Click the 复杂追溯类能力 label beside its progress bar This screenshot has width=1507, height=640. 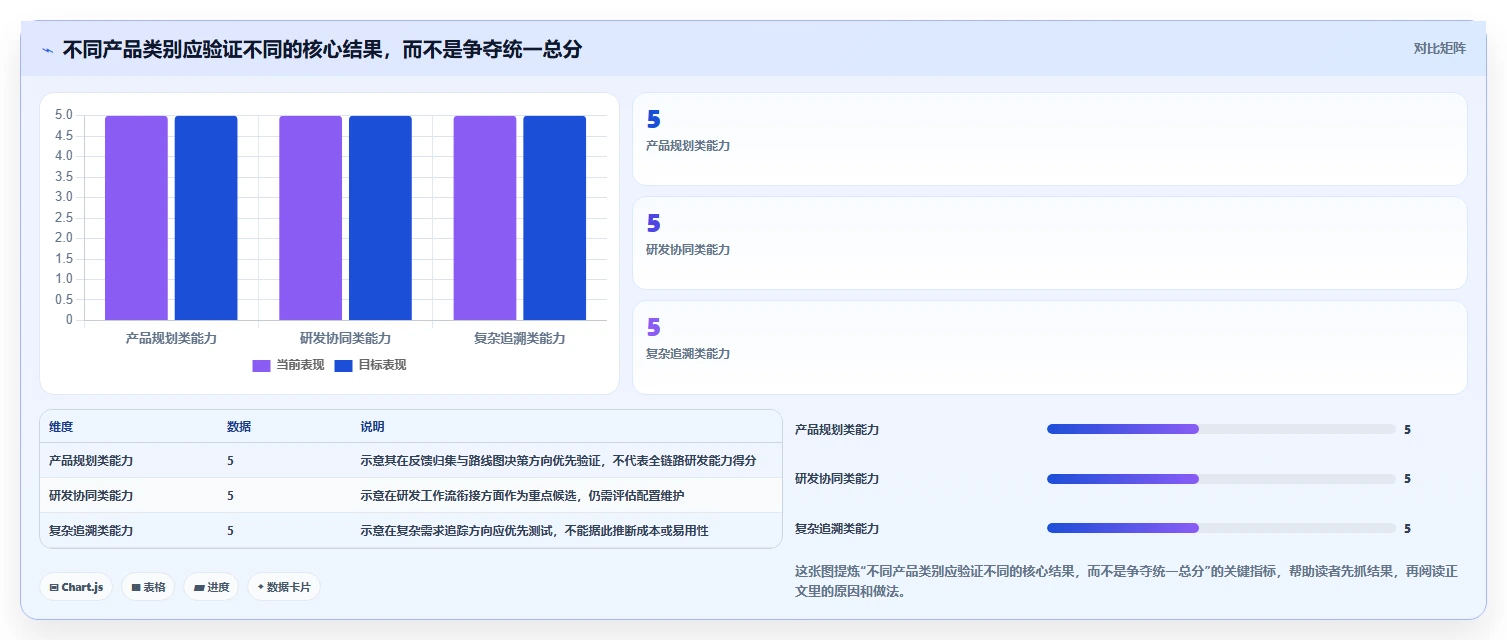(837, 529)
